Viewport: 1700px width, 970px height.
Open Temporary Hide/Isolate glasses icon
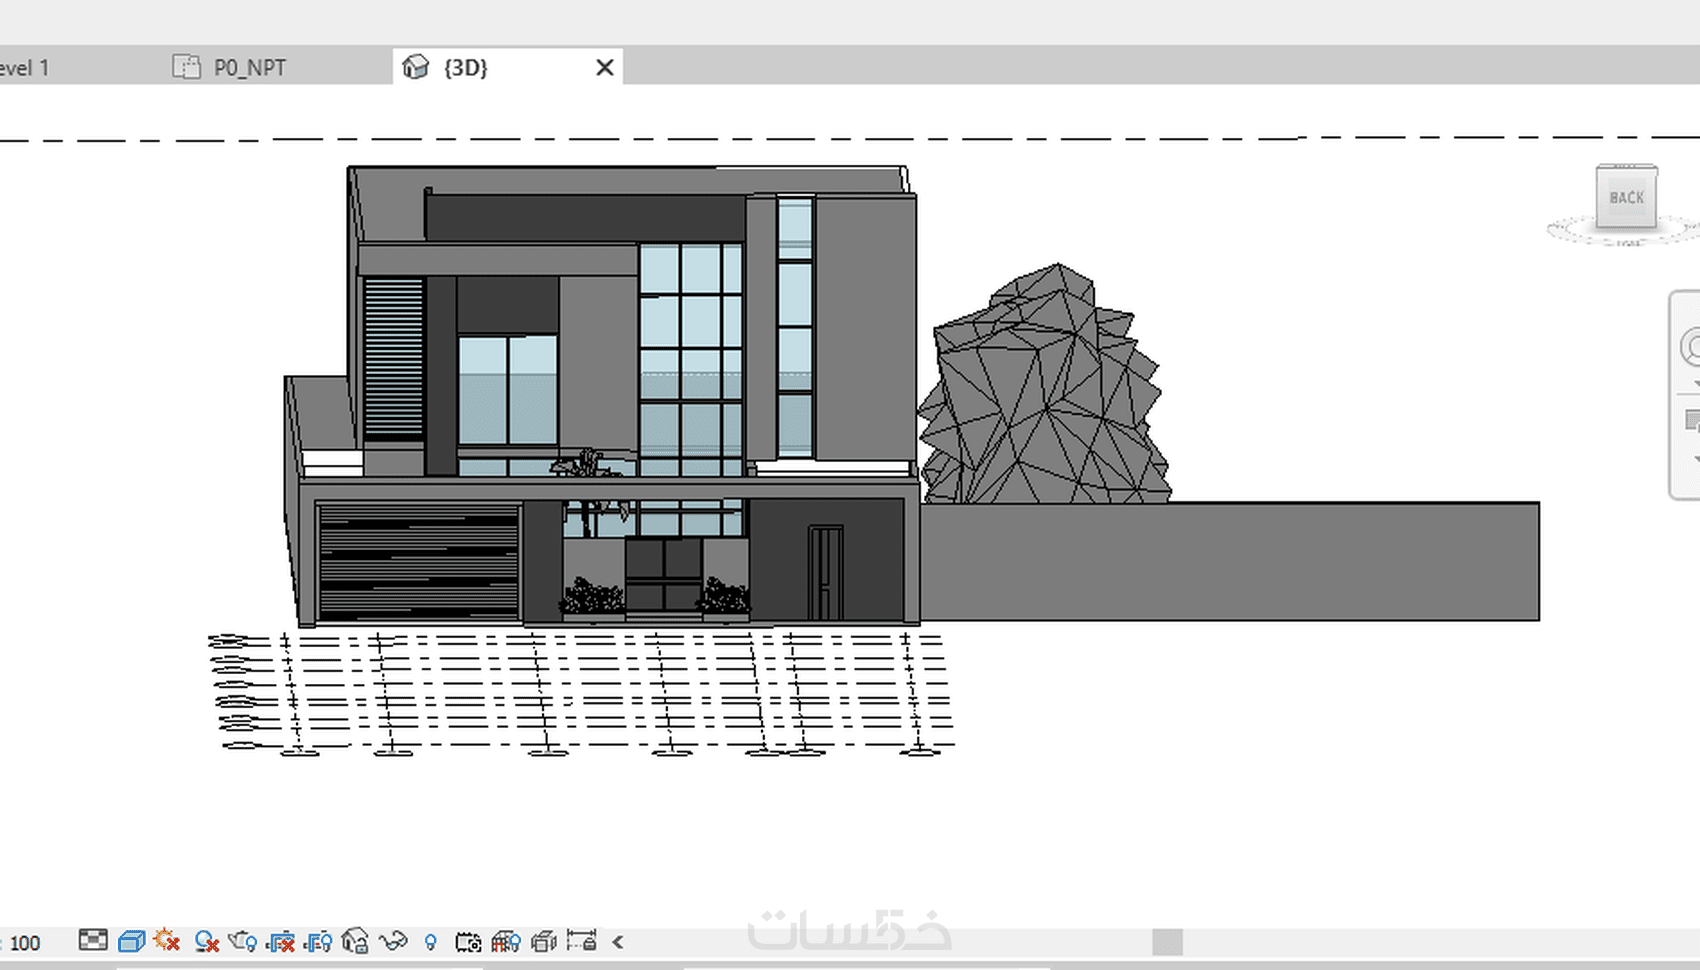pyautogui.click(x=394, y=941)
